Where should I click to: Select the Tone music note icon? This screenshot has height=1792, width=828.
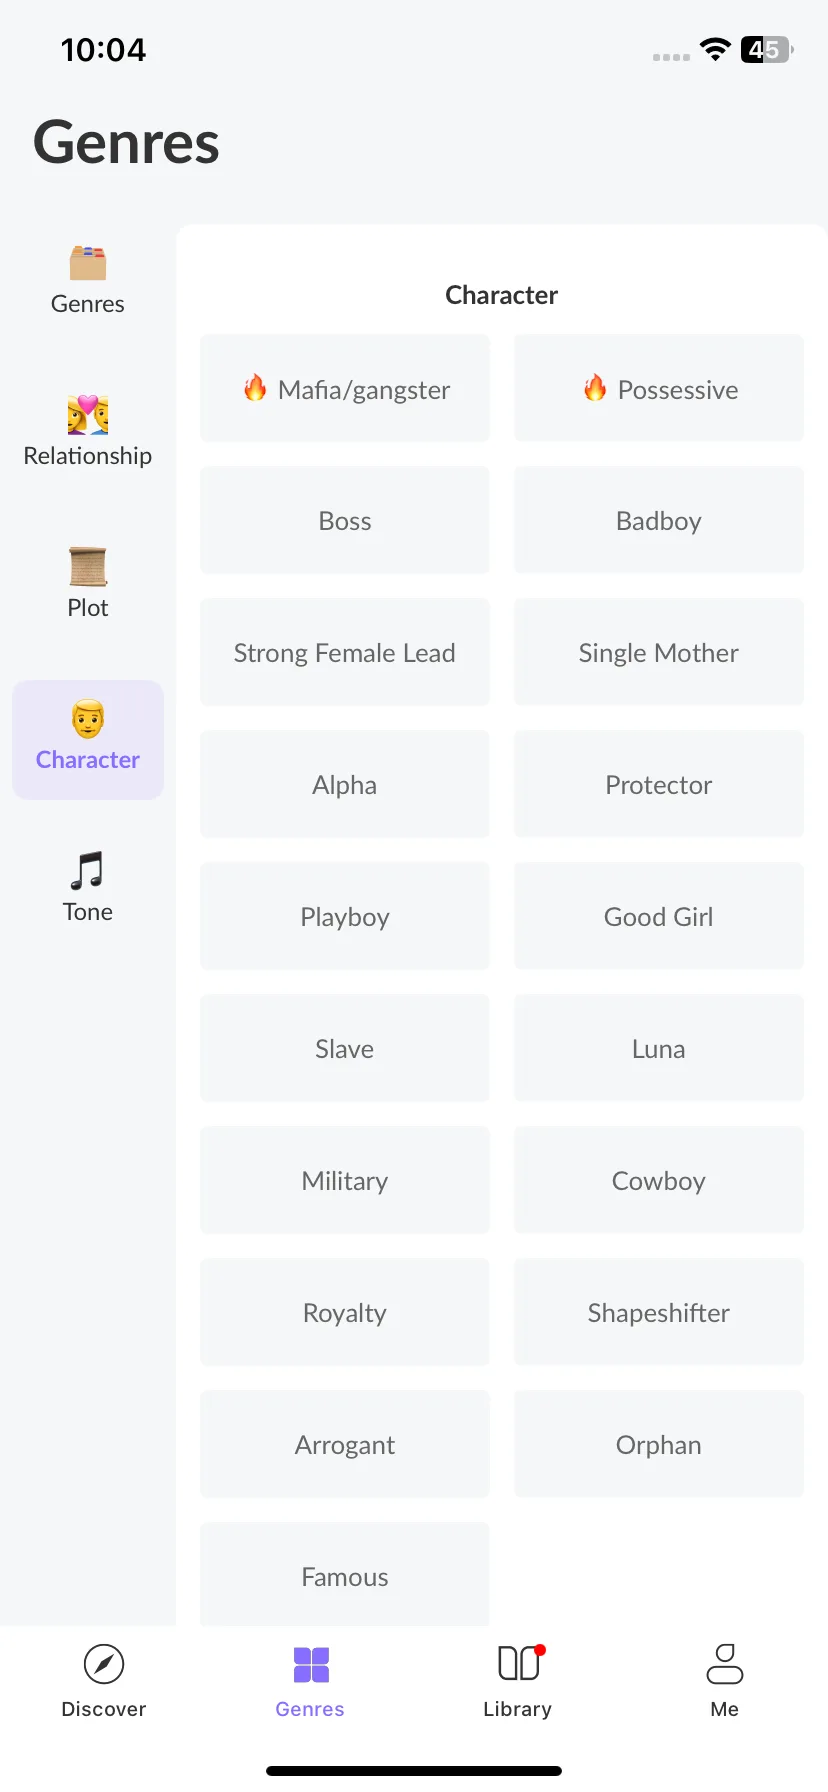[x=88, y=870]
